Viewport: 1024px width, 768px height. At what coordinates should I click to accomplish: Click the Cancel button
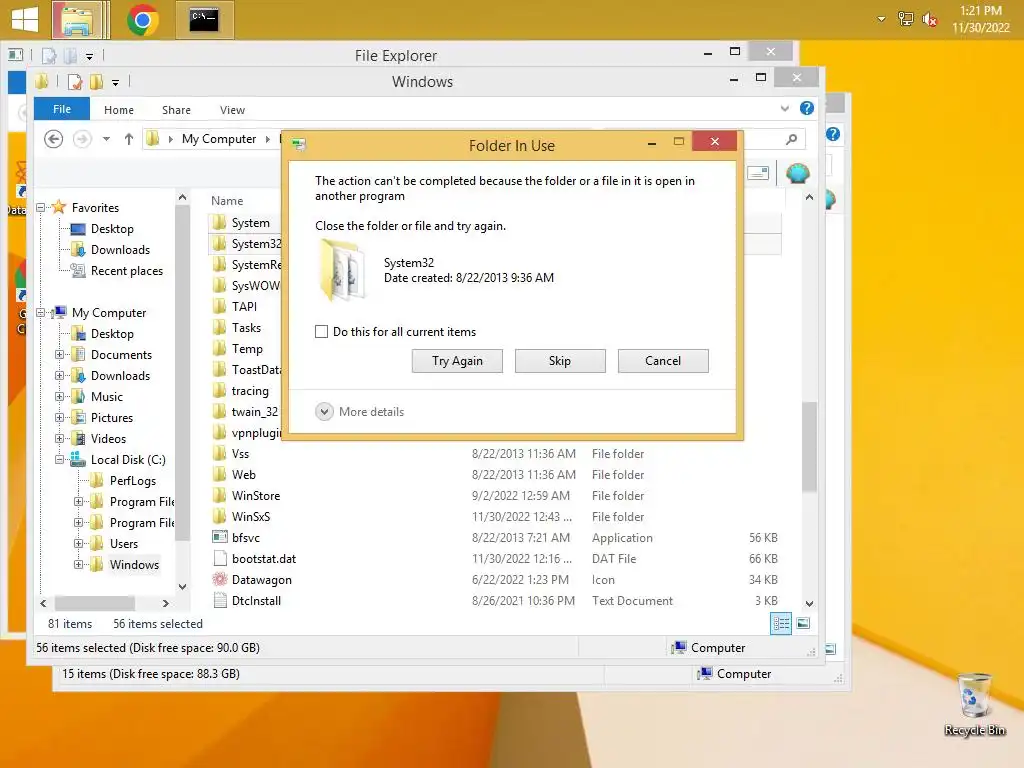tap(663, 360)
